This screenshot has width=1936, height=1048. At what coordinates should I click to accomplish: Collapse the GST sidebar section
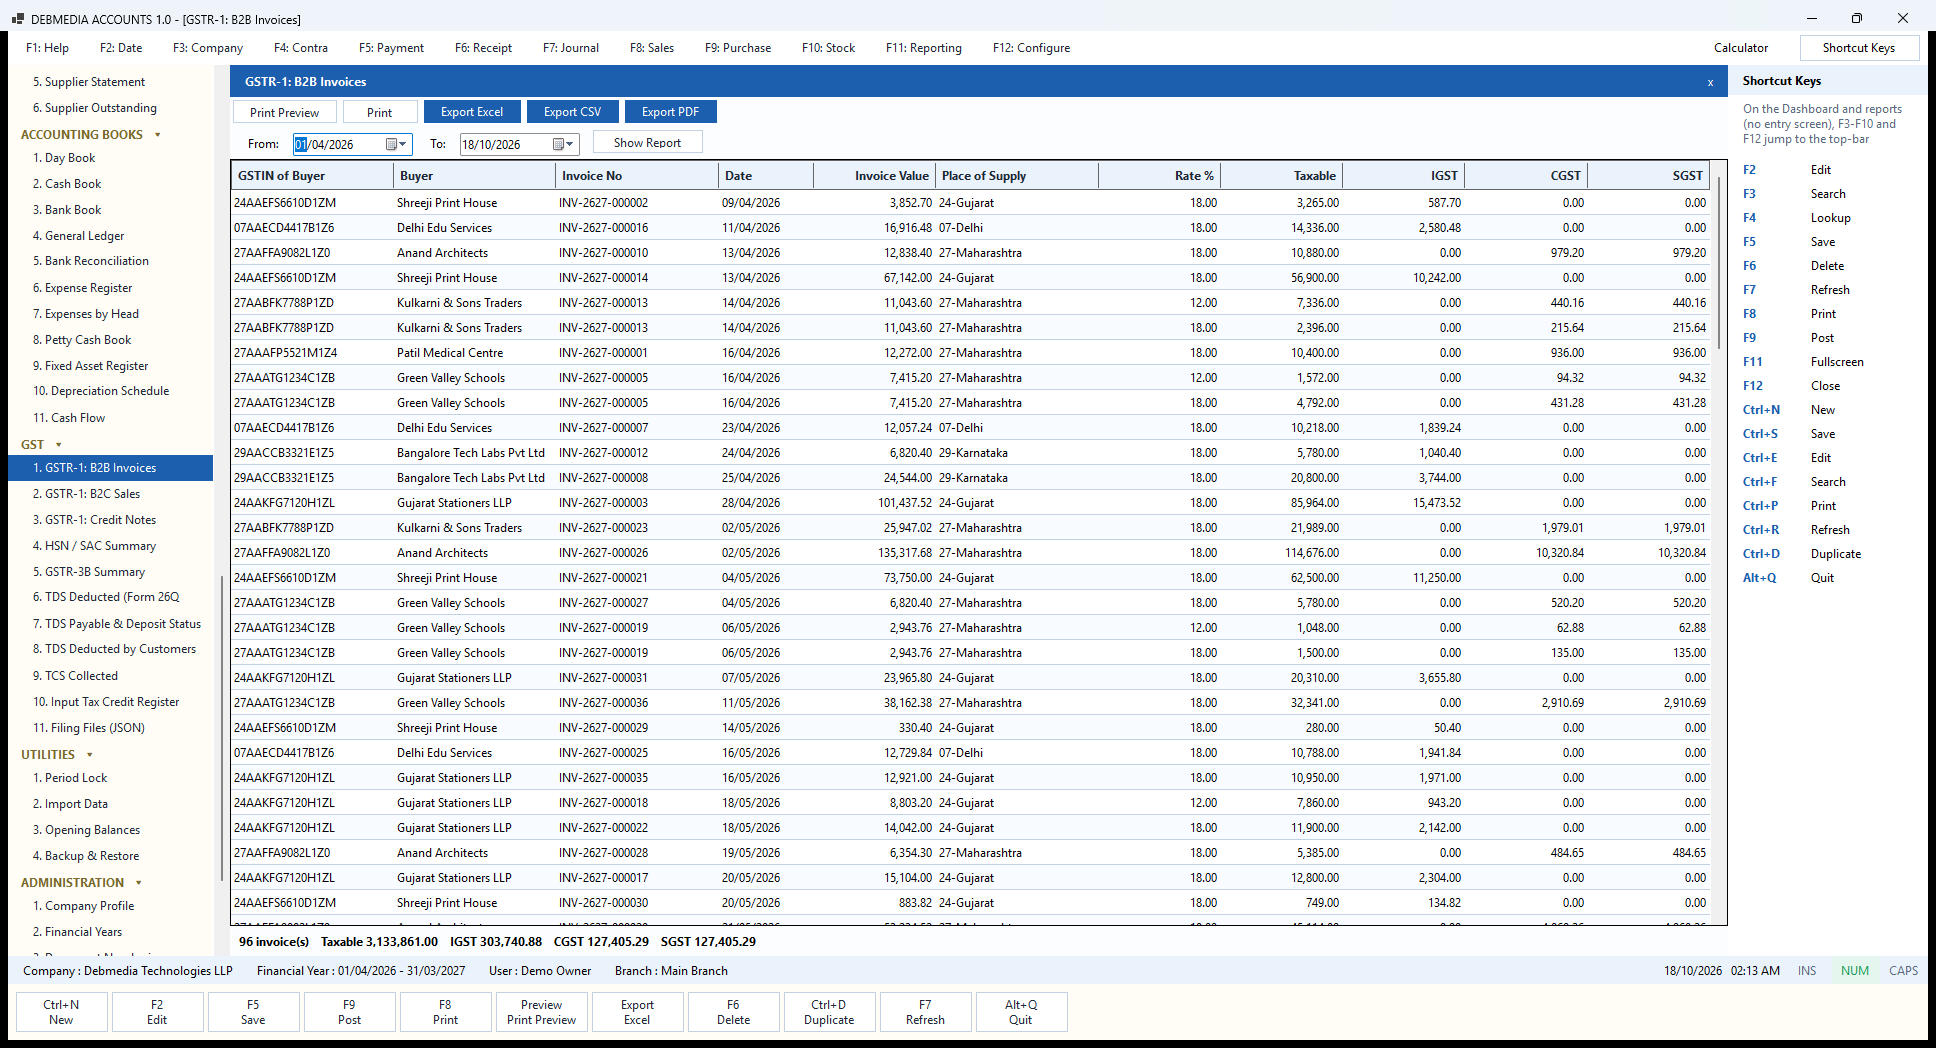59,445
